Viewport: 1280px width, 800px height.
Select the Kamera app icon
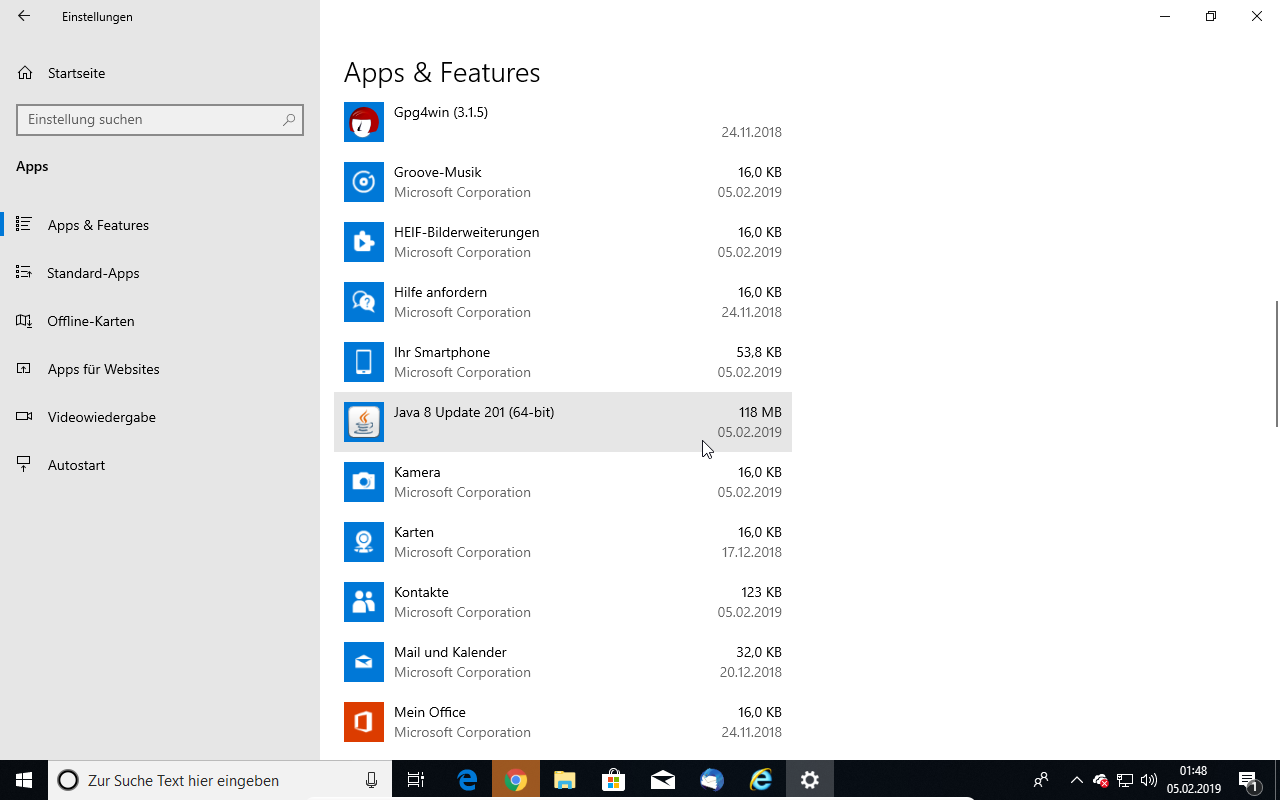click(x=364, y=482)
